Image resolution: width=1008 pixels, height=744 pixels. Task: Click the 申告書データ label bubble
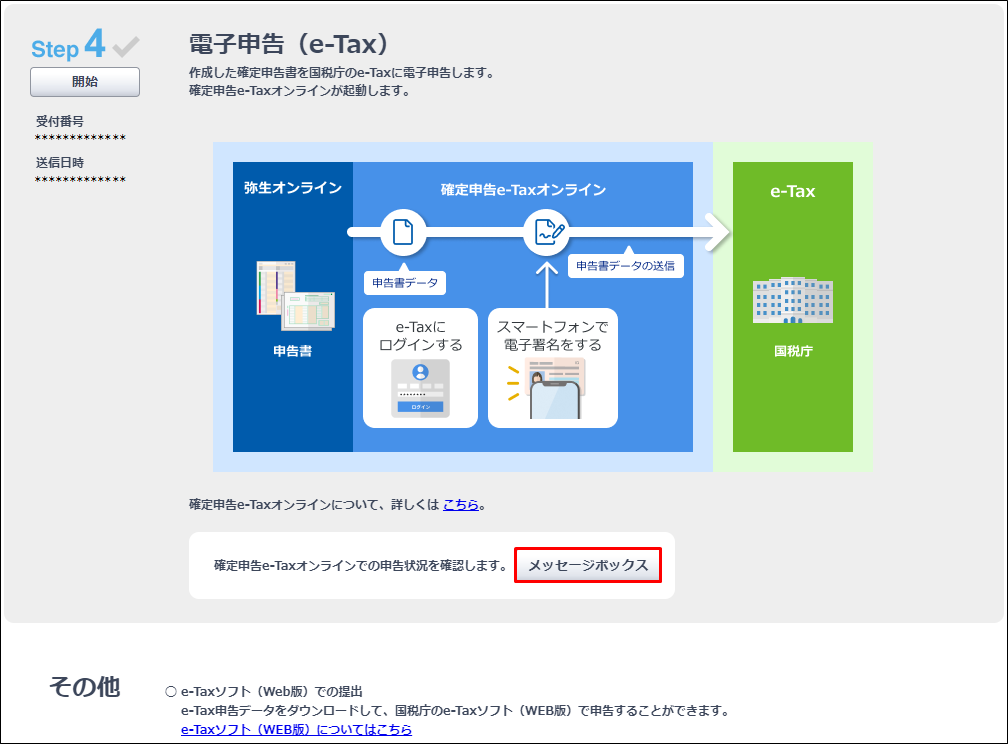click(405, 282)
